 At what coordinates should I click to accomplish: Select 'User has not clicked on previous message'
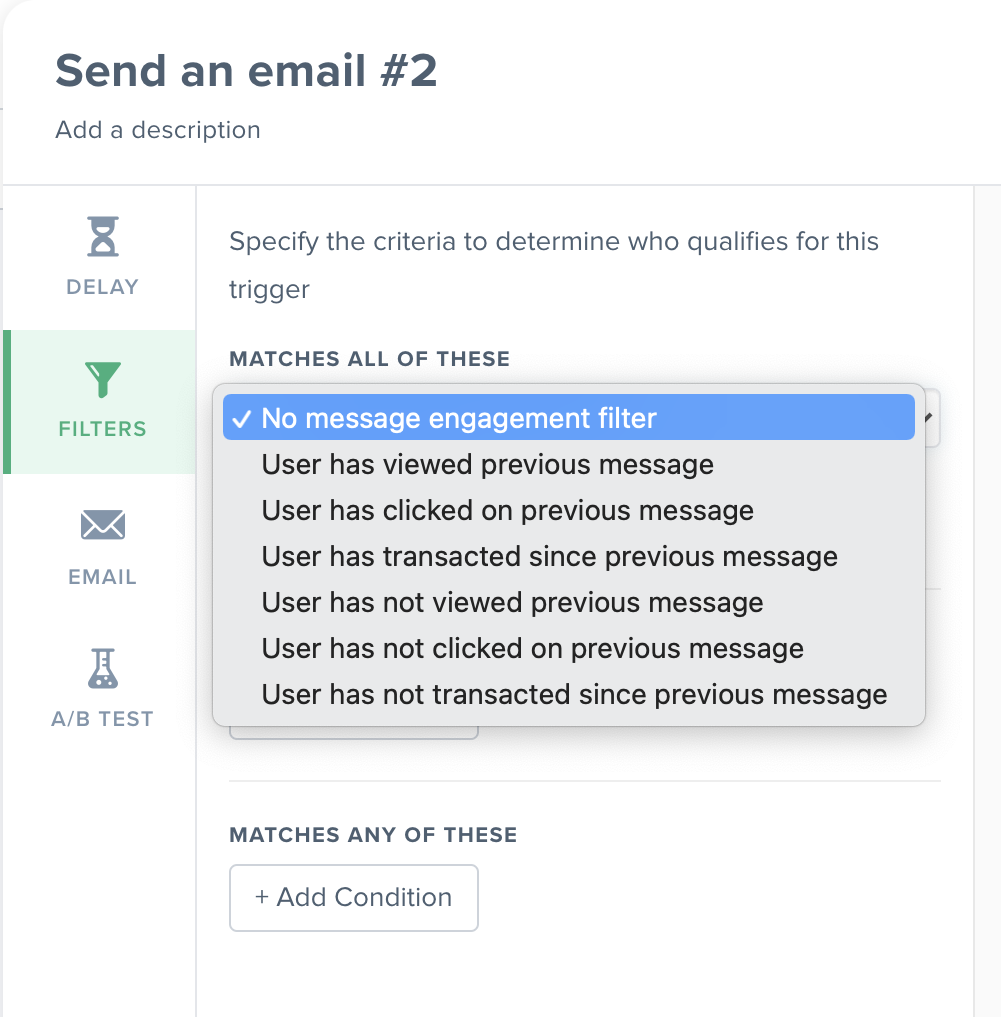[569, 649]
